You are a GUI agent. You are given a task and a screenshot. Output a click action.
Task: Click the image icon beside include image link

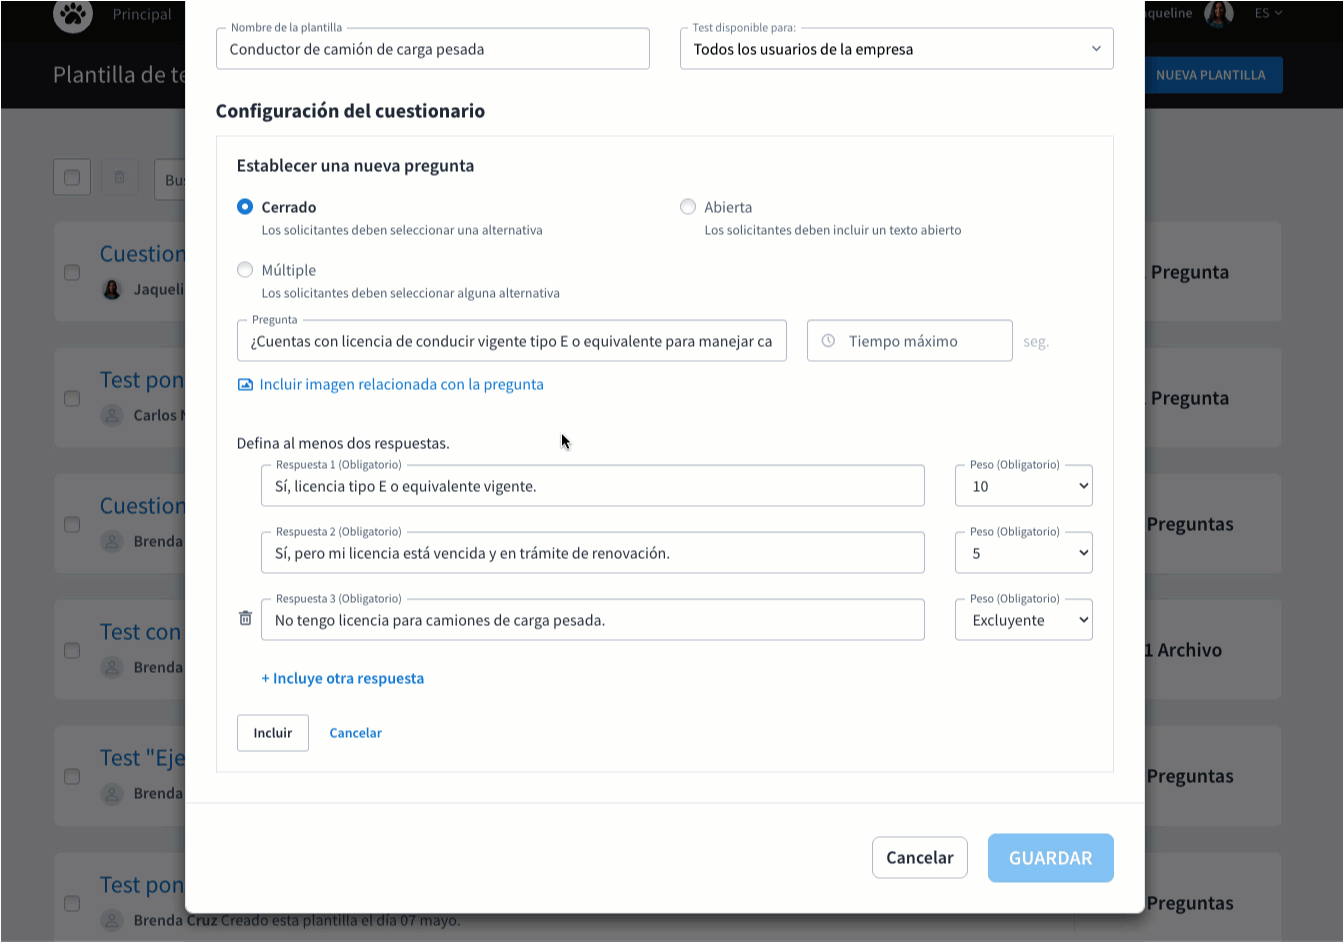(x=245, y=385)
